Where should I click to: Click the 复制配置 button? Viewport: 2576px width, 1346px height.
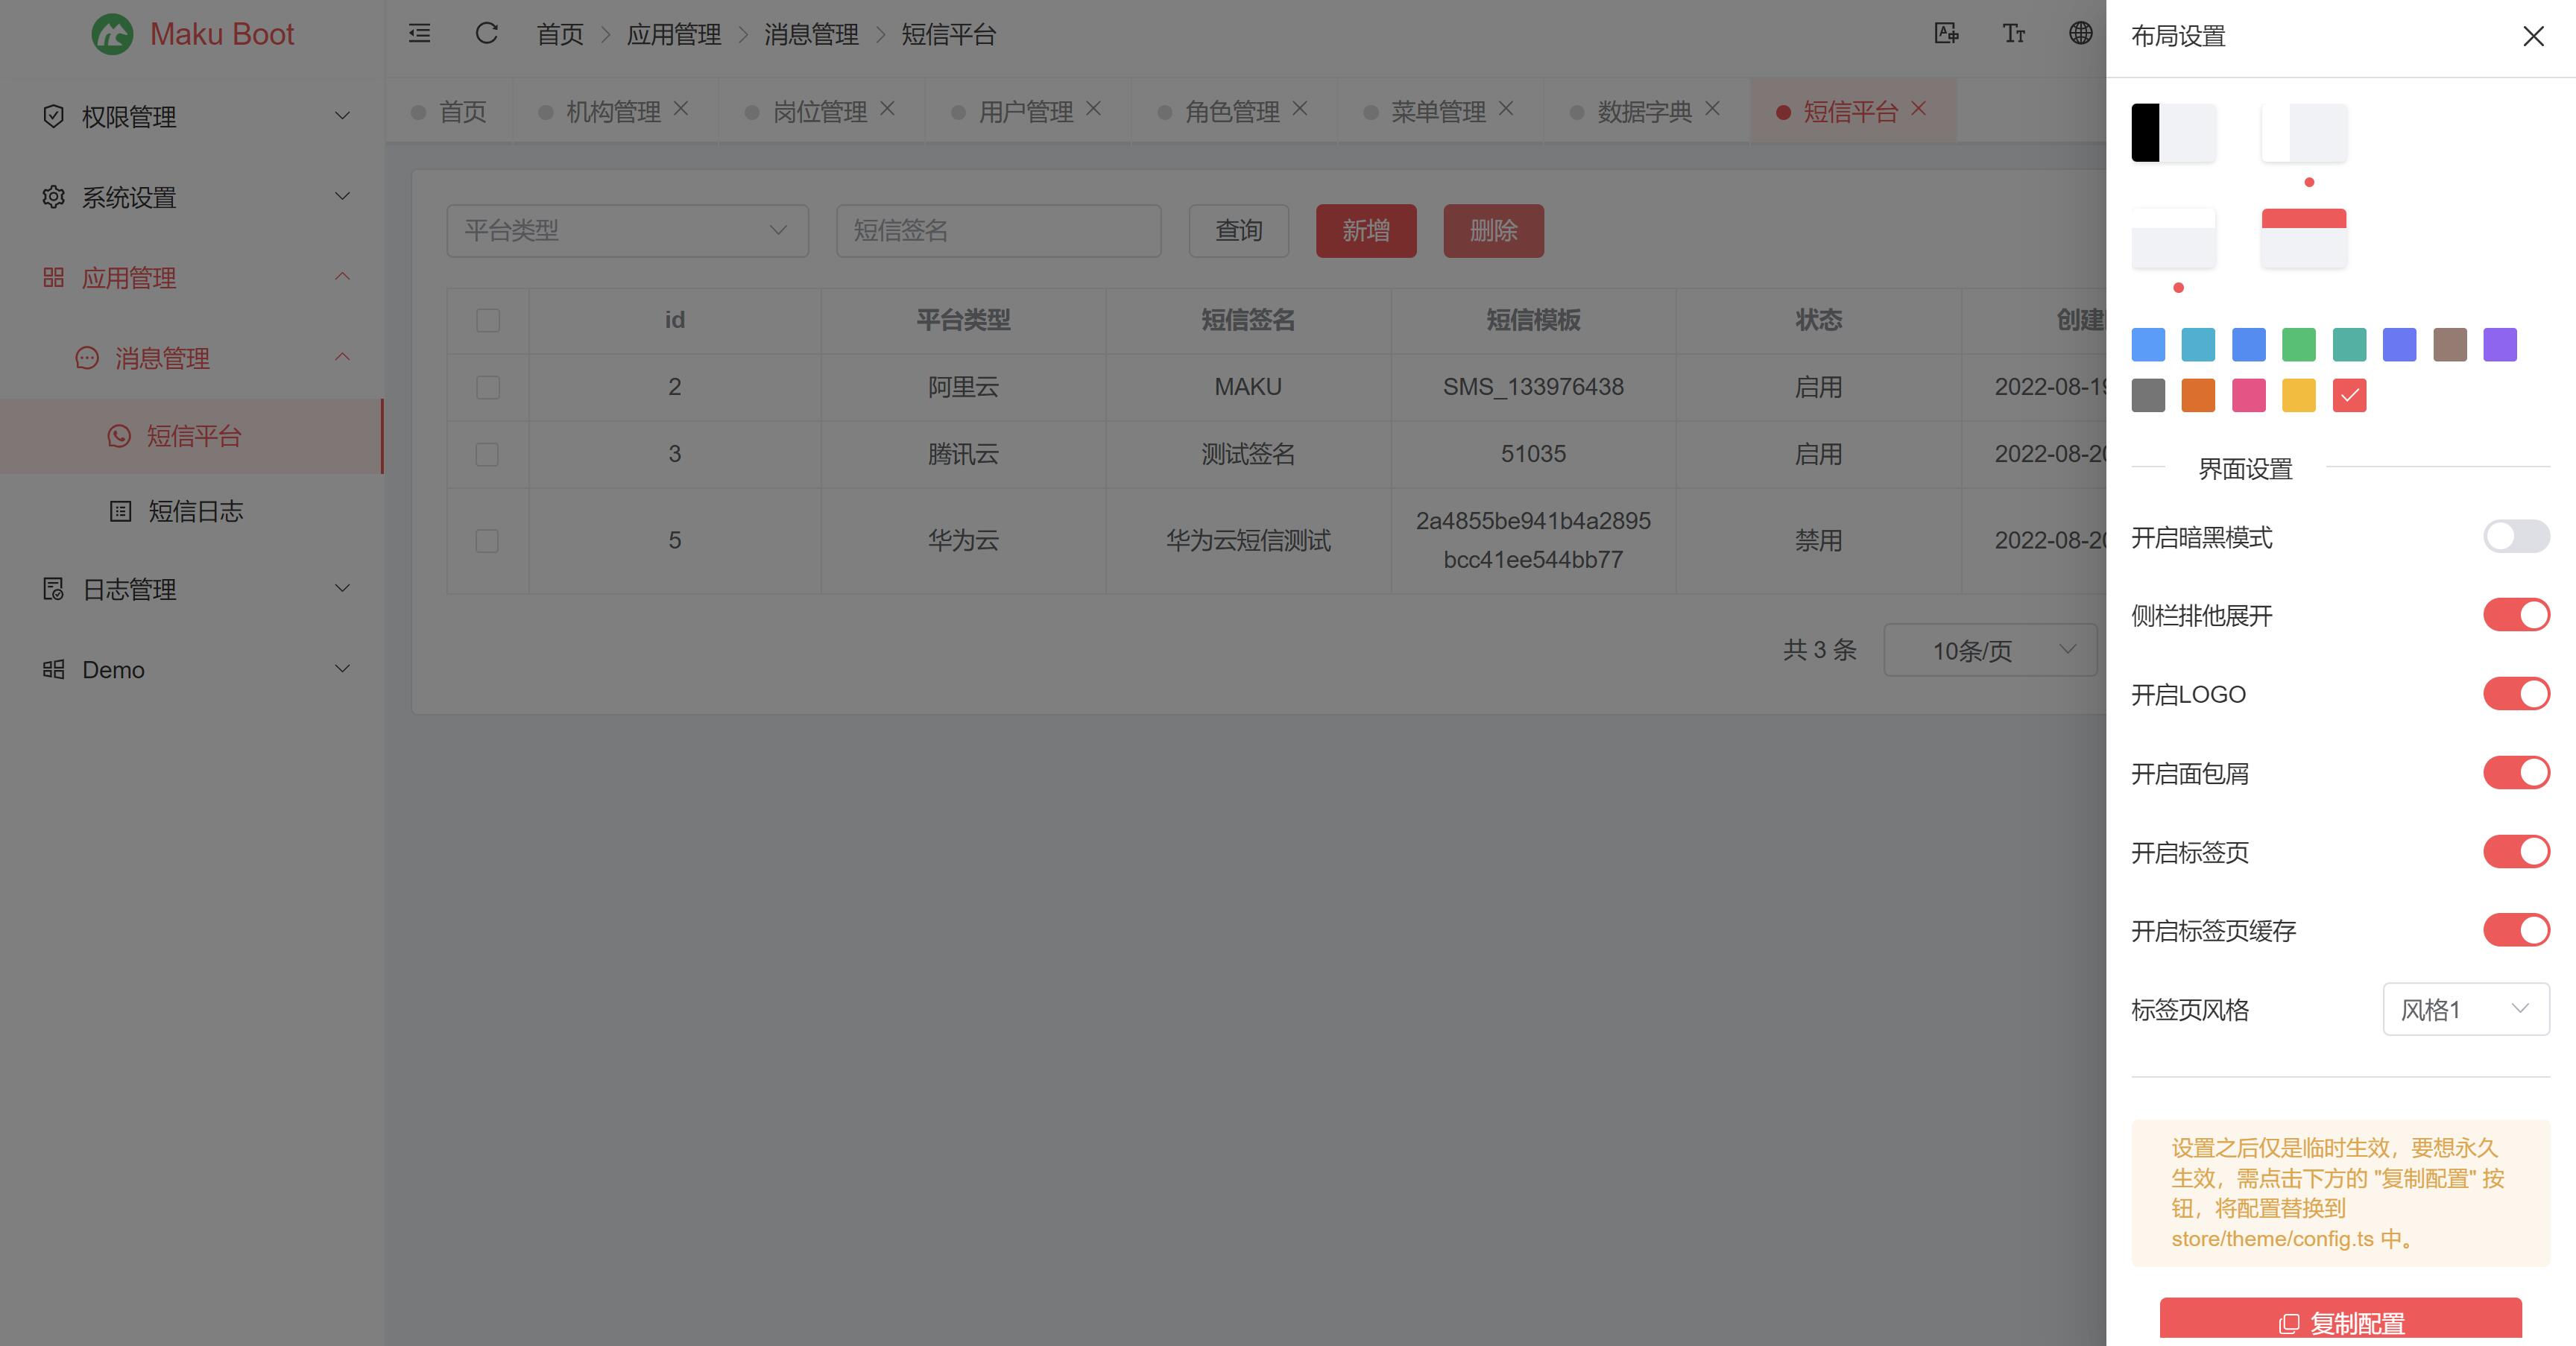[x=2340, y=1322]
